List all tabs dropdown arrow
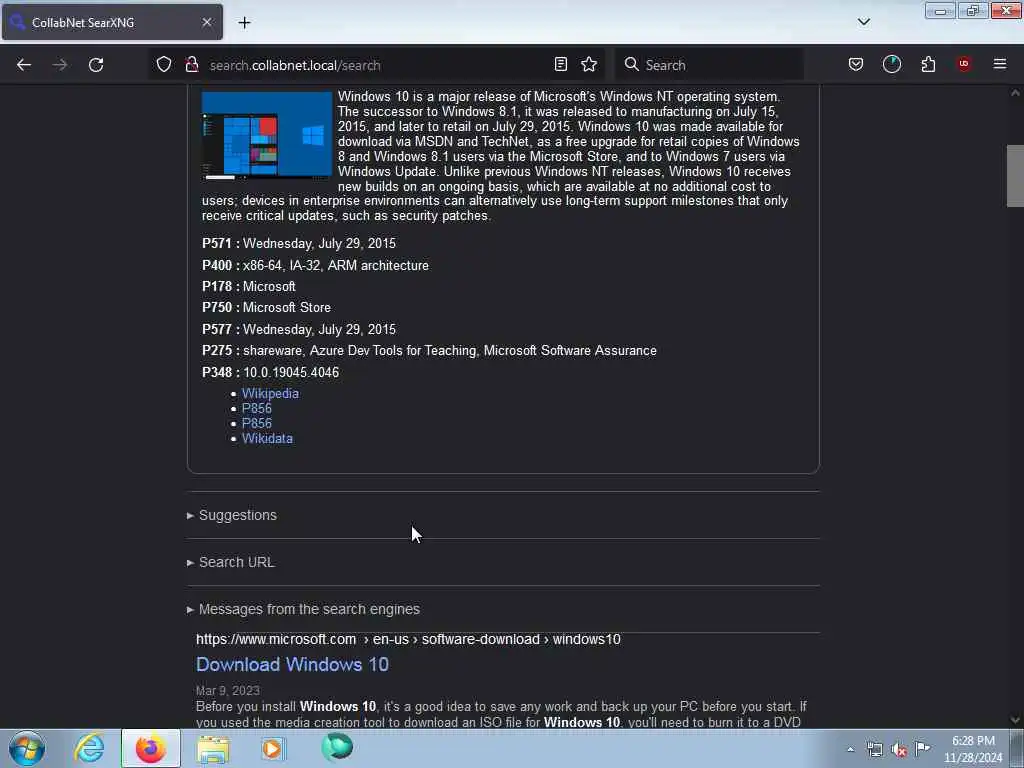 (x=863, y=22)
